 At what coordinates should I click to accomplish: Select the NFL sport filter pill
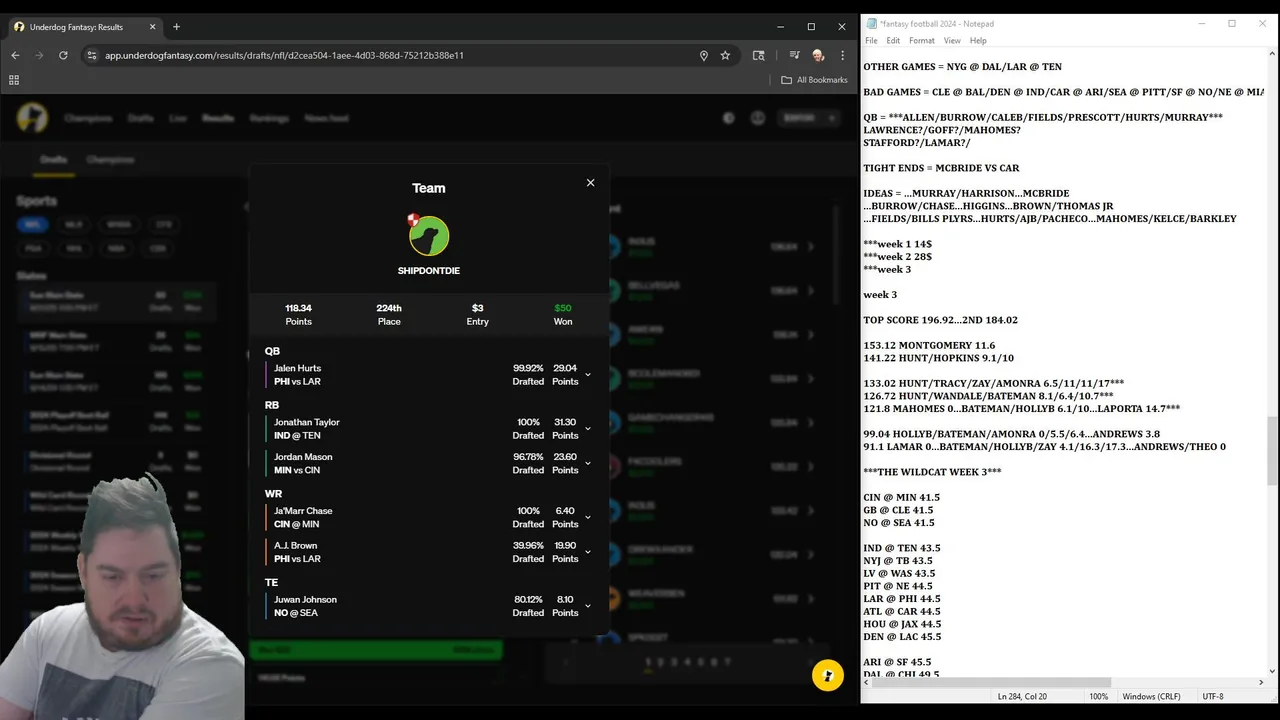click(x=33, y=224)
